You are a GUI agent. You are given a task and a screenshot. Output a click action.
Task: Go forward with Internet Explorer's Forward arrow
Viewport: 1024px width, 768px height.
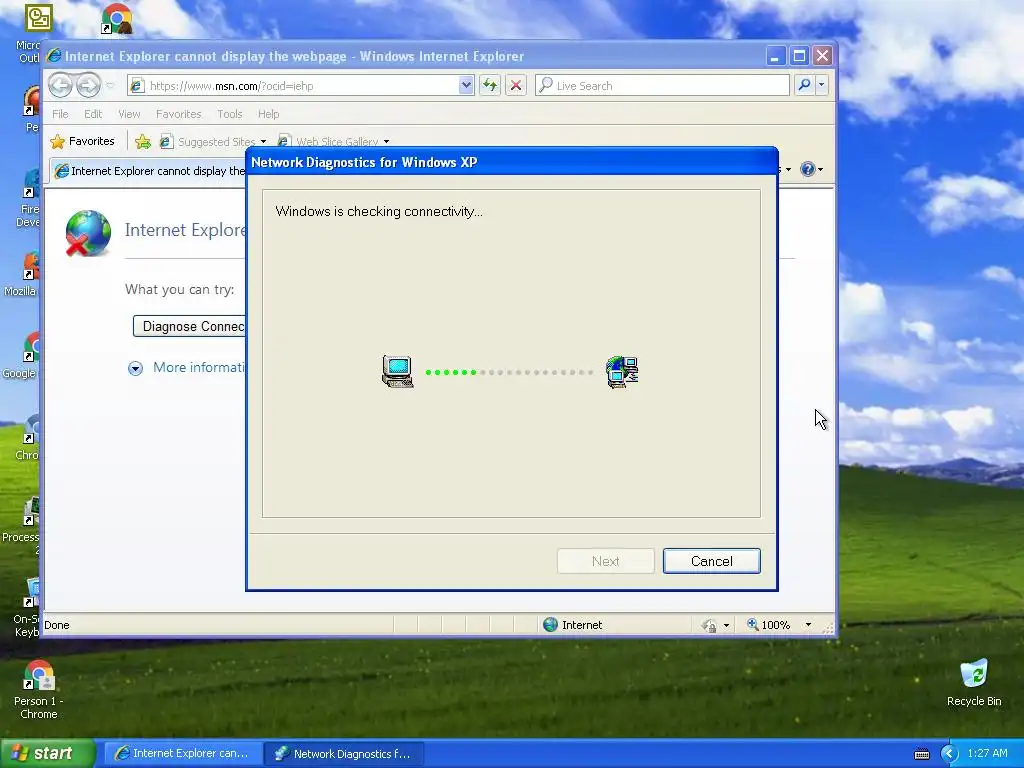coord(88,85)
